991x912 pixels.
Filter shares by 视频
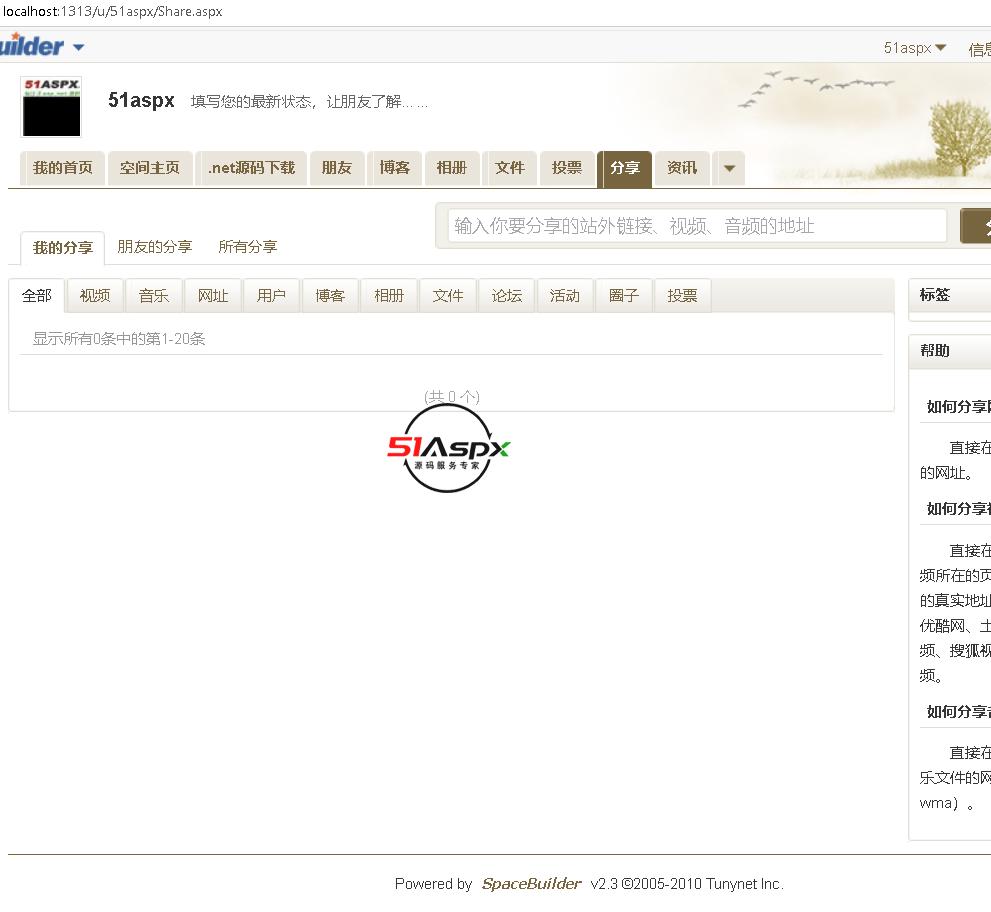pyautogui.click(x=95, y=295)
